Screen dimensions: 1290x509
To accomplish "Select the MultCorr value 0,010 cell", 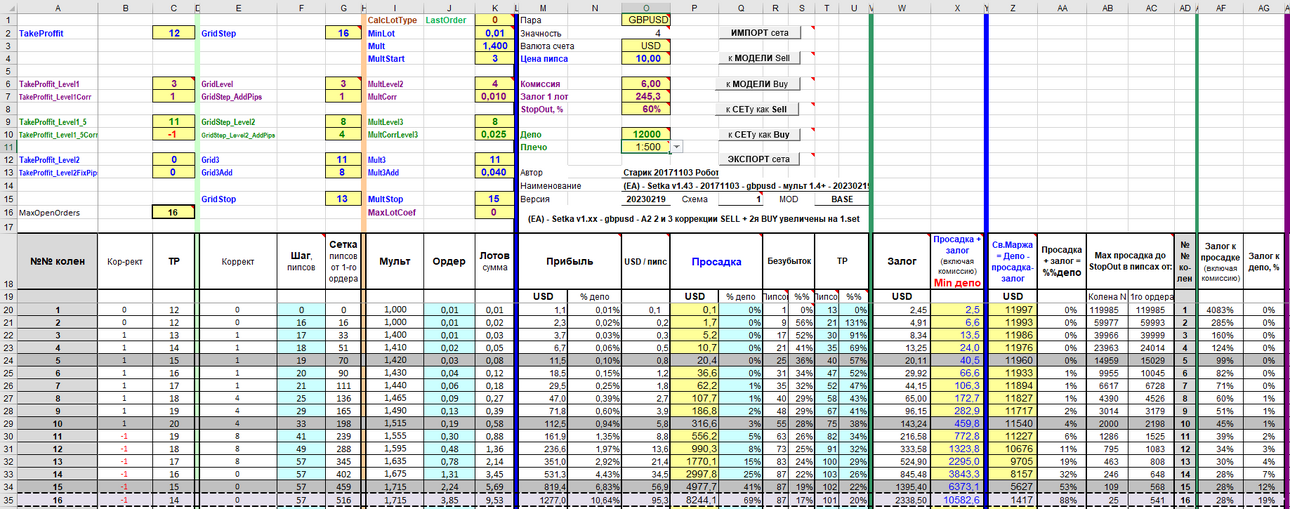I will [x=493, y=97].
